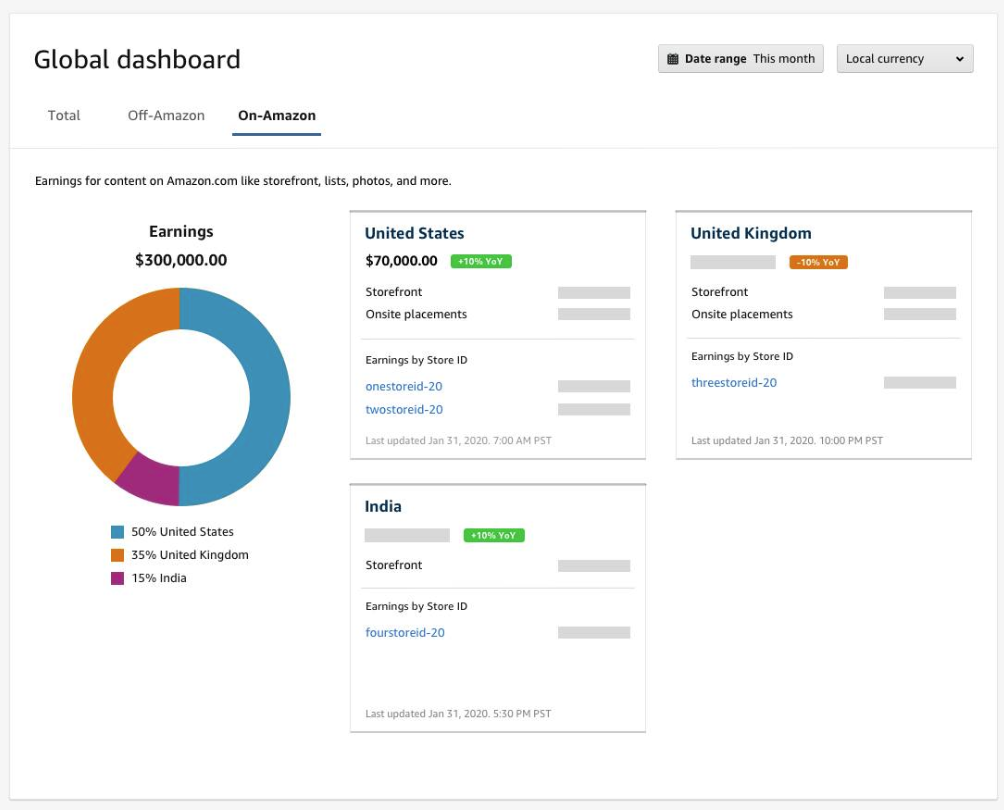Click Earnings by Store ID in India card
Screen dimensions: 1004x810
click(x=416, y=606)
